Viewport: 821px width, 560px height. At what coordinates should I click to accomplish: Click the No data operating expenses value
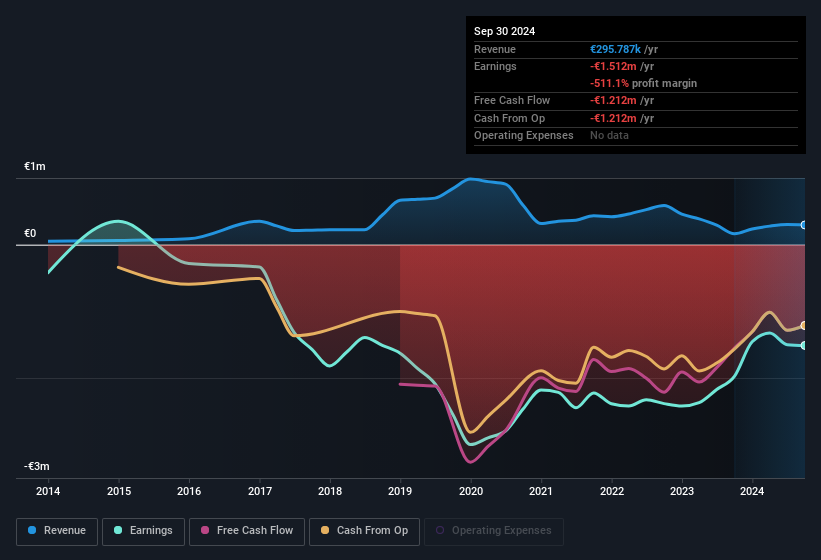(609, 136)
